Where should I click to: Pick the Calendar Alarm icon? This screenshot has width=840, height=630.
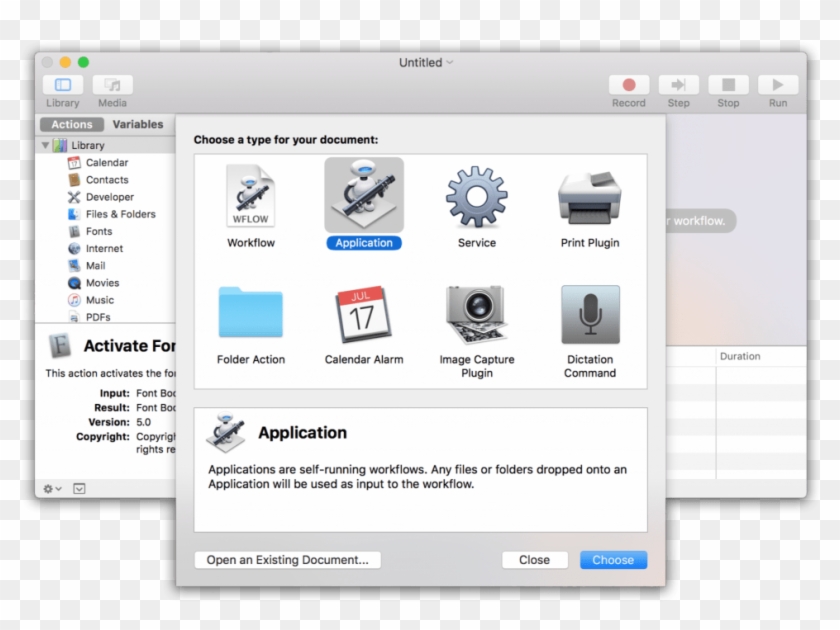pos(363,312)
